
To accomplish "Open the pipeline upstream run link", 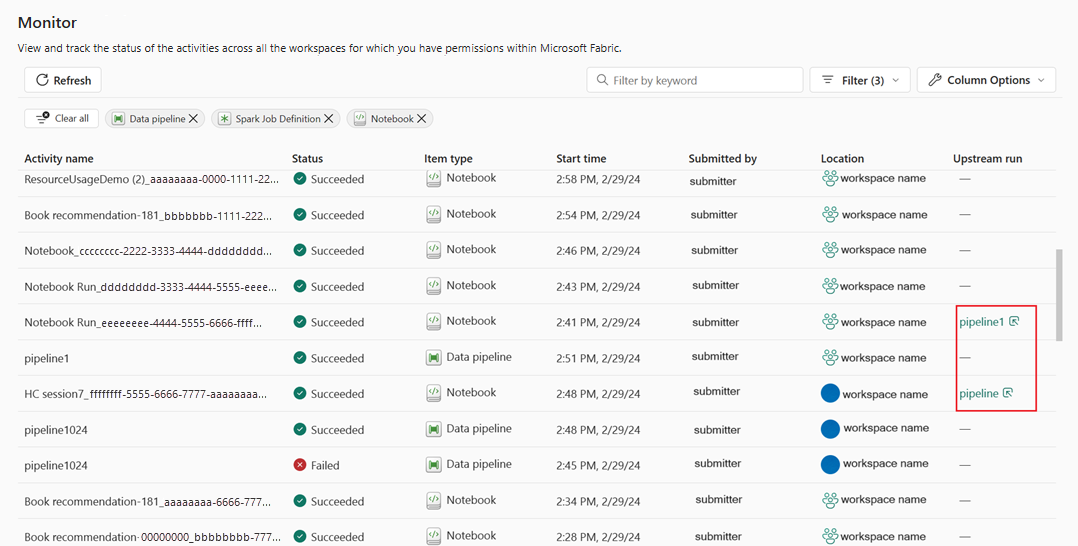I will click(x=979, y=394).
